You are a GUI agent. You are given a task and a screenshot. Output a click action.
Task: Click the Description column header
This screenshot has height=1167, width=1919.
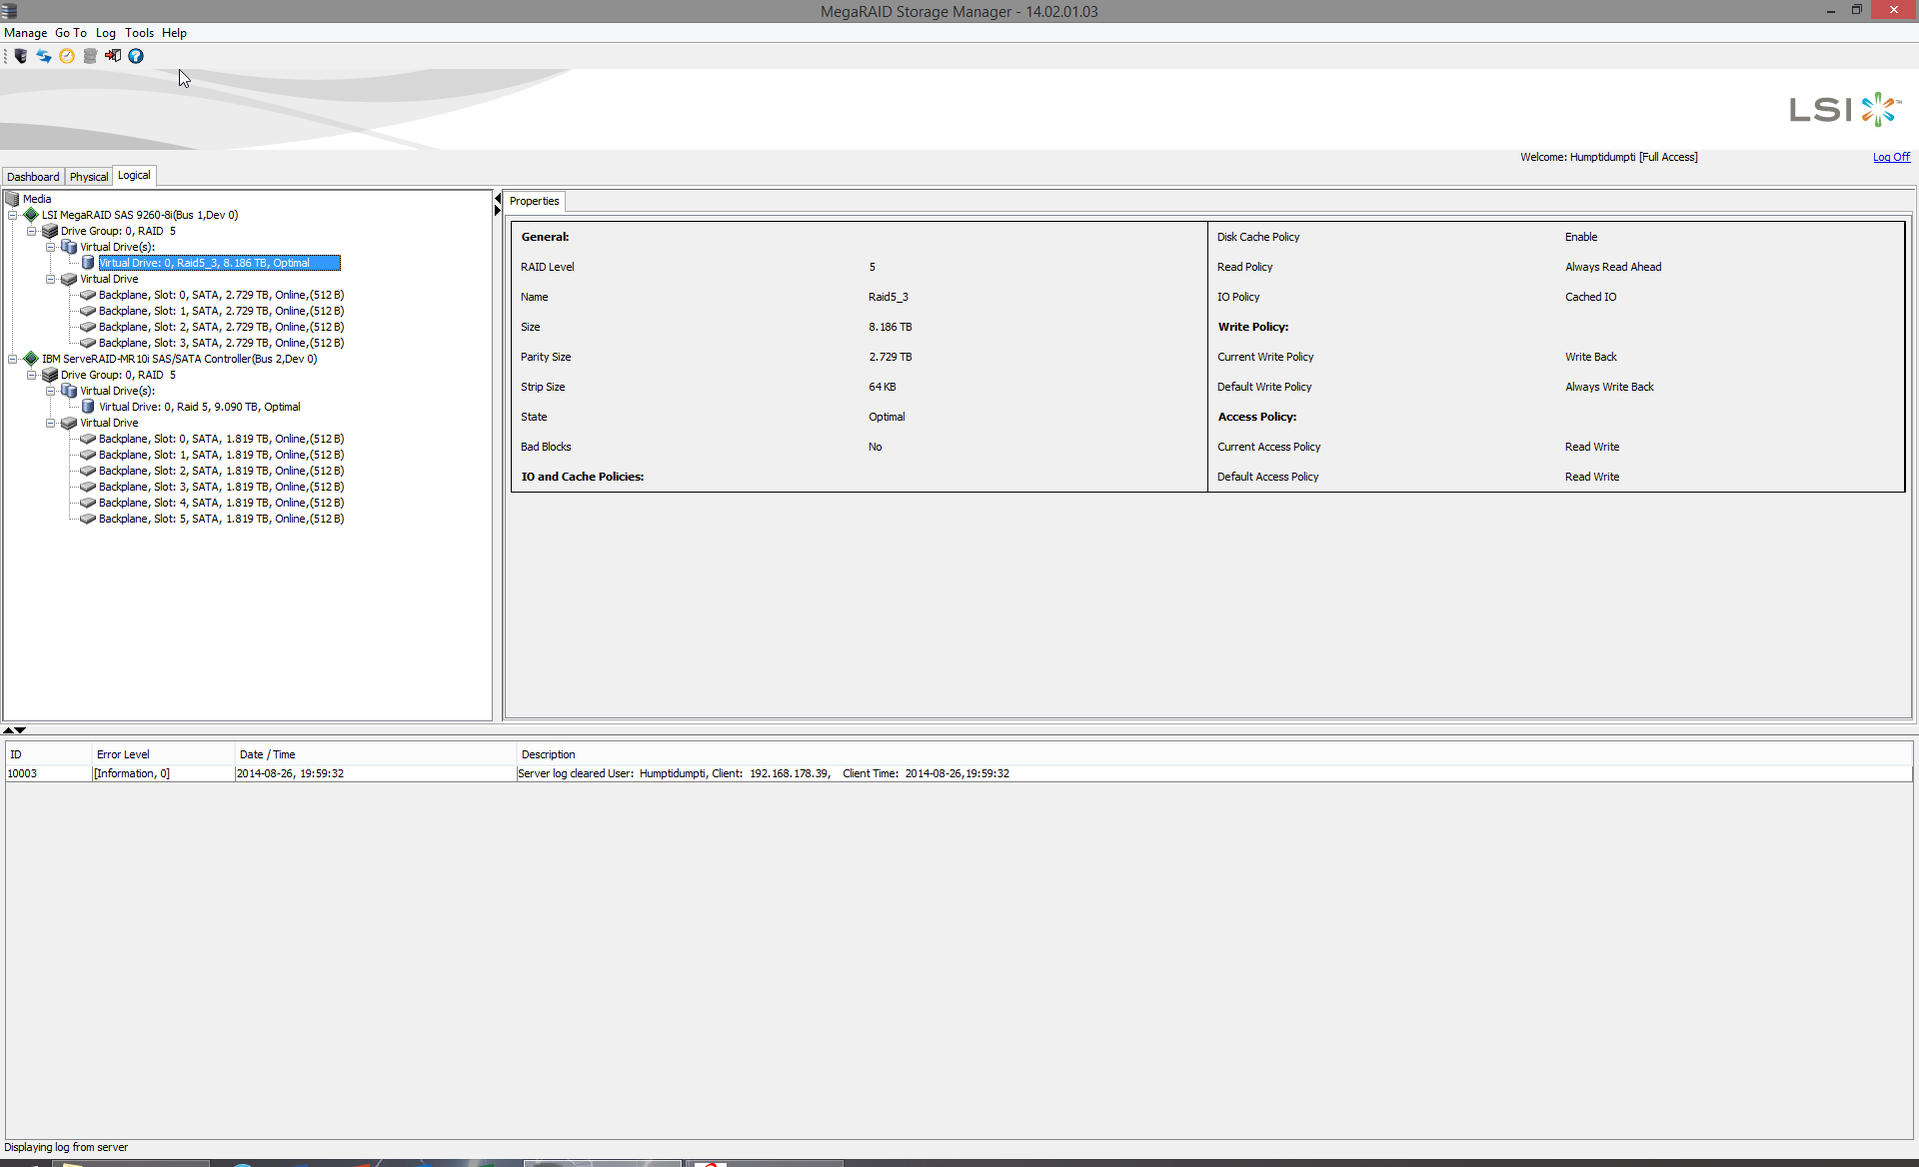click(x=1214, y=755)
